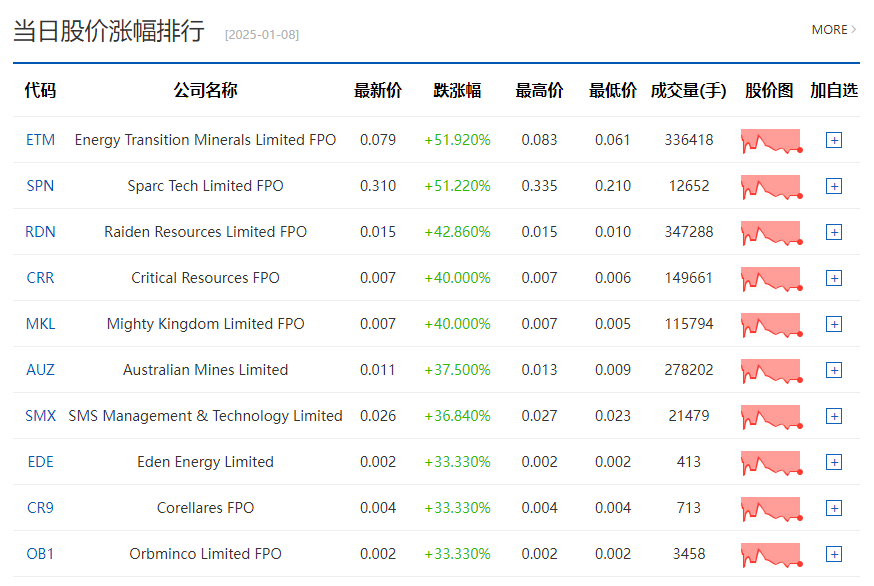The width and height of the screenshot is (874, 586).
Task: Click the 跌涨幅 column header
Action: click(457, 90)
